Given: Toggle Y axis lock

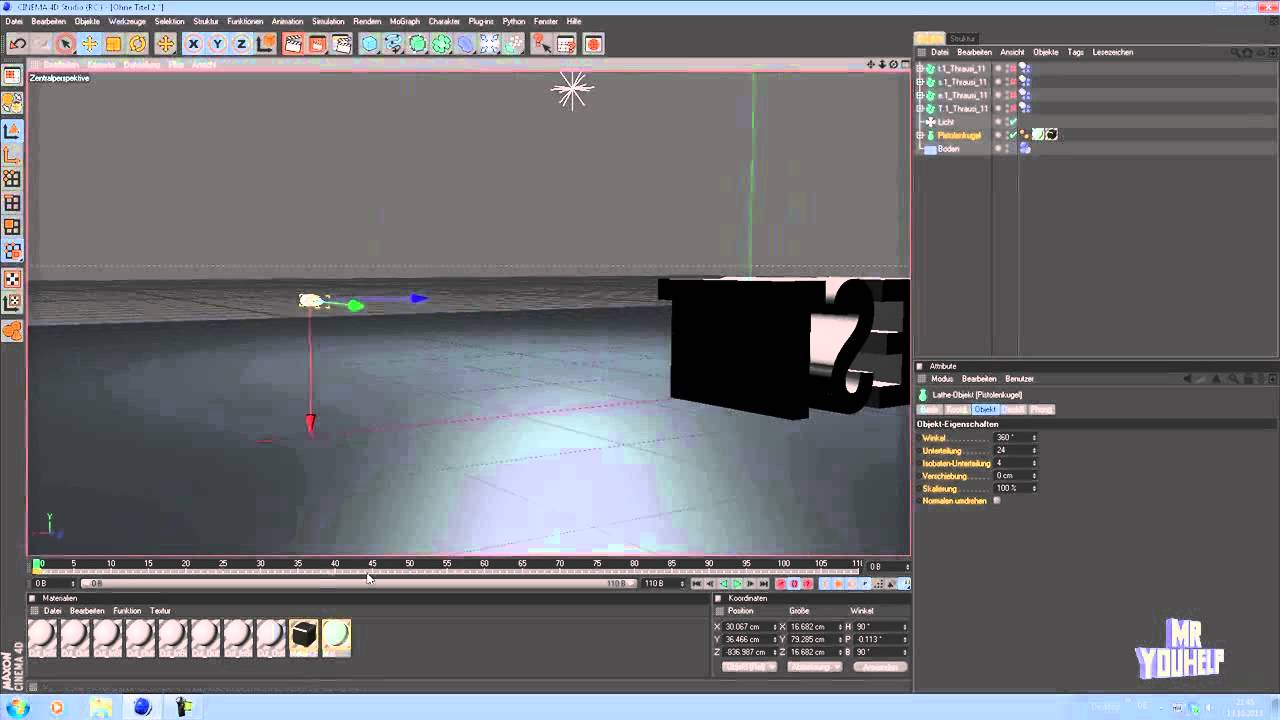Looking at the screenshot, I should 217,44.
